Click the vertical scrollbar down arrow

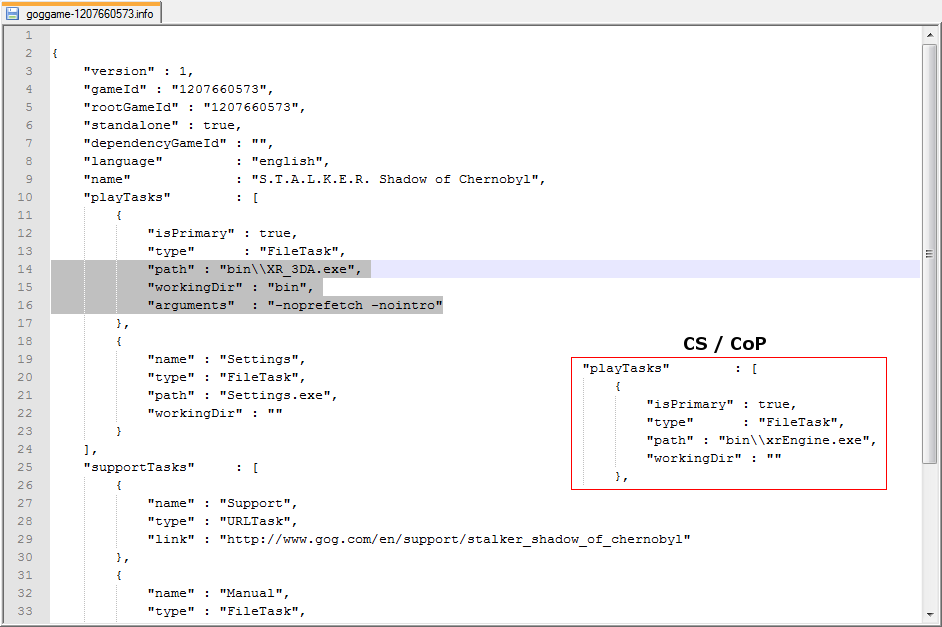pyautogui.click(x=930, y=614)
